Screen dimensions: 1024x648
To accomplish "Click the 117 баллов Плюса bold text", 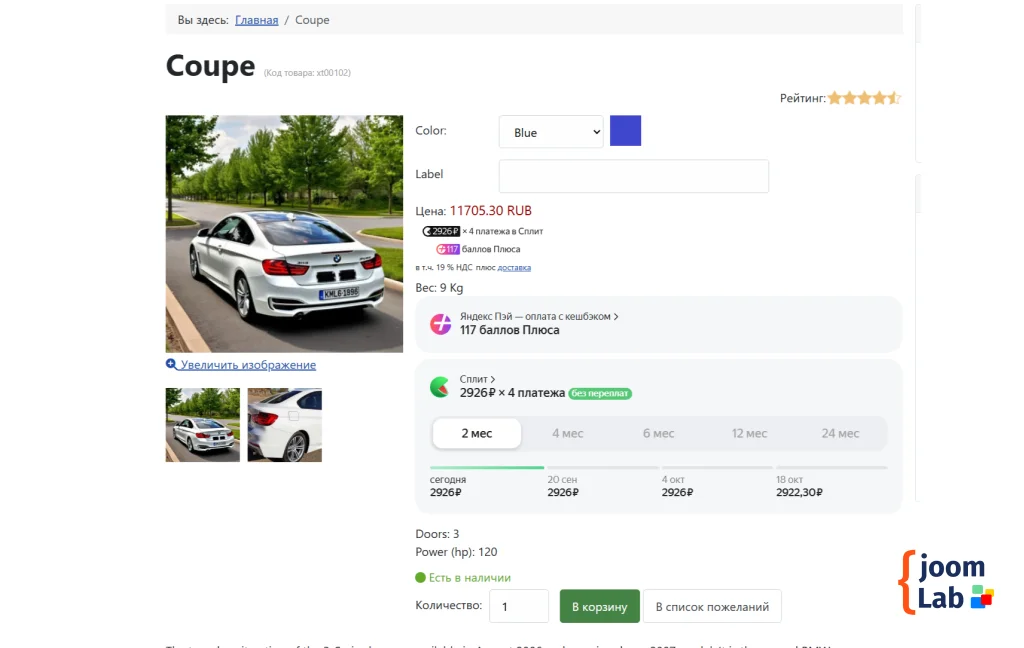I will coord(509,330).
